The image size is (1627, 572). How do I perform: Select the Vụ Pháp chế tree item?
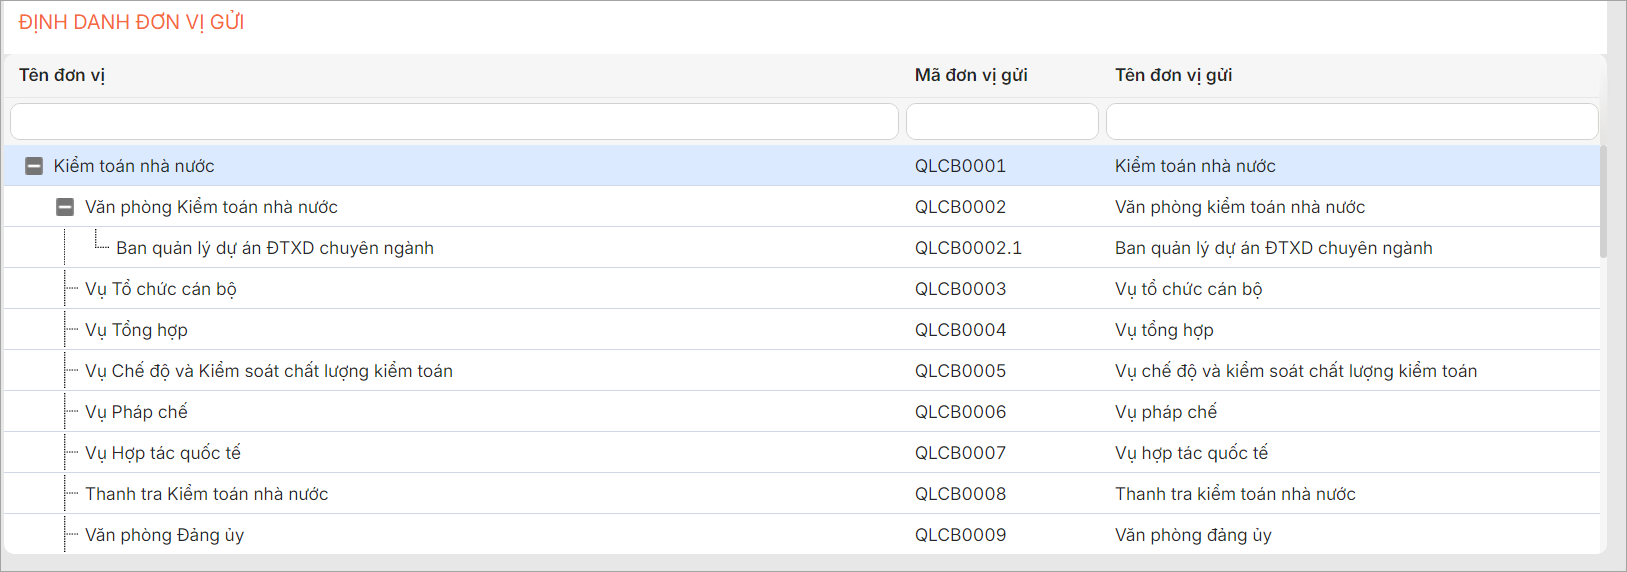pyautogui.click(x=136, y=412)
